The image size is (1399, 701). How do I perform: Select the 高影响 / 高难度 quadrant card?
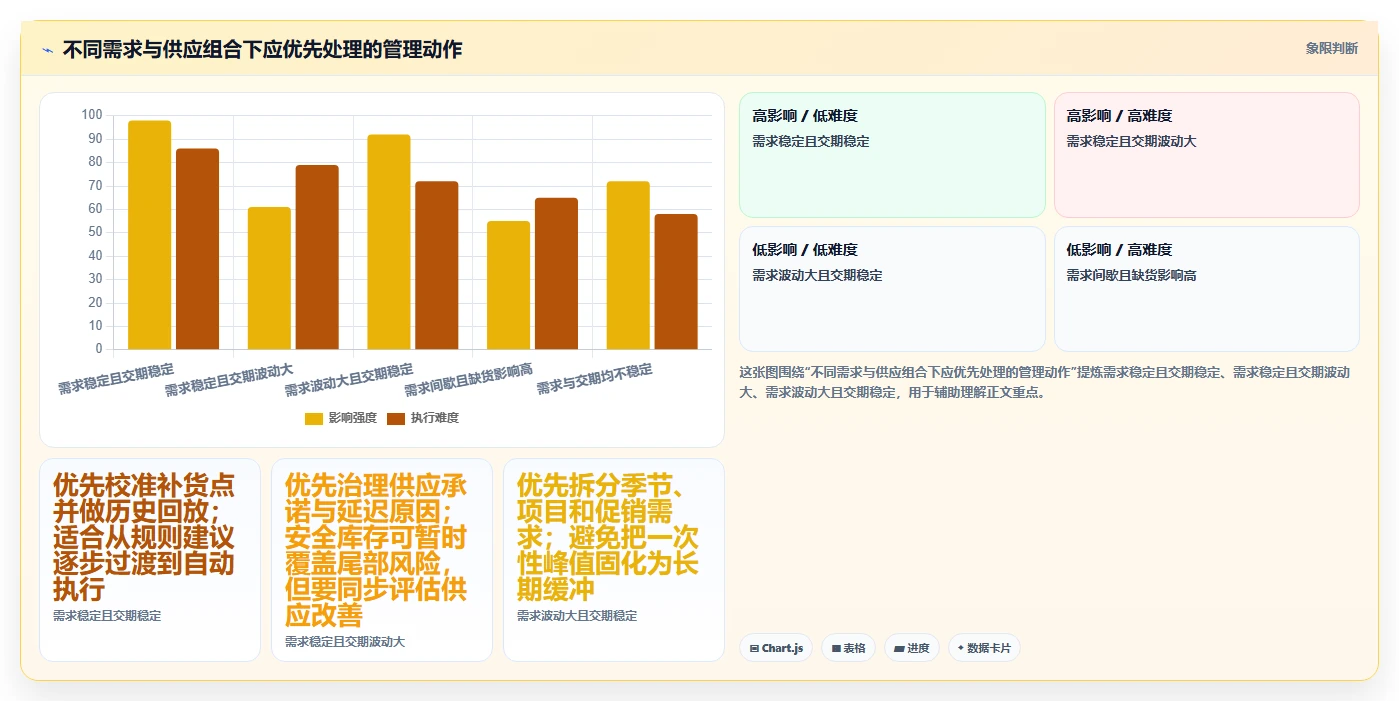pos(1207,155)
